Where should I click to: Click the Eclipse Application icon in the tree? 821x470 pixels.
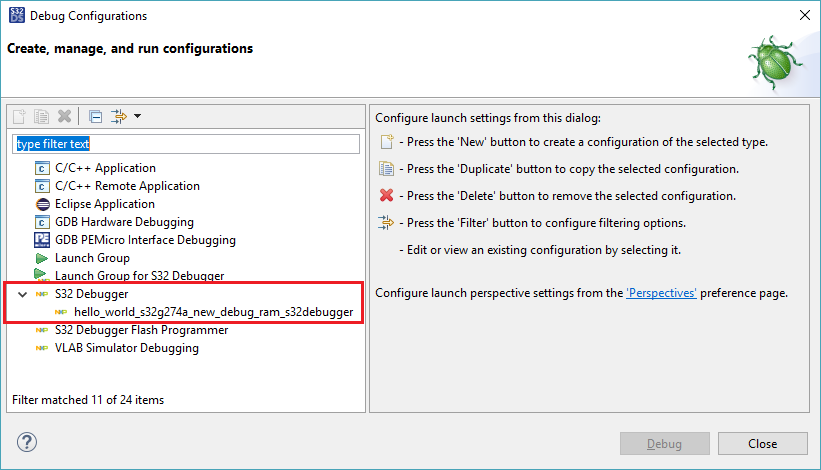pyautogui.click(x=42, y=204)
